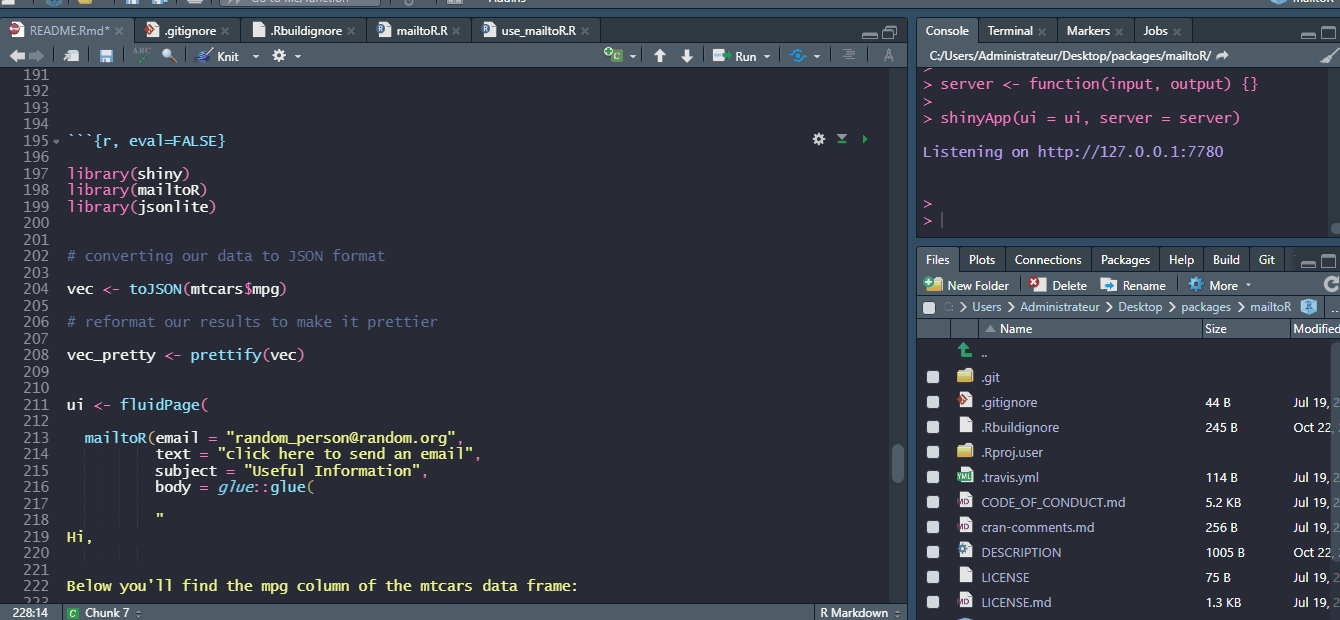Jump to next chunk arrow
The image size is (1340, 620).
(687, 56)
